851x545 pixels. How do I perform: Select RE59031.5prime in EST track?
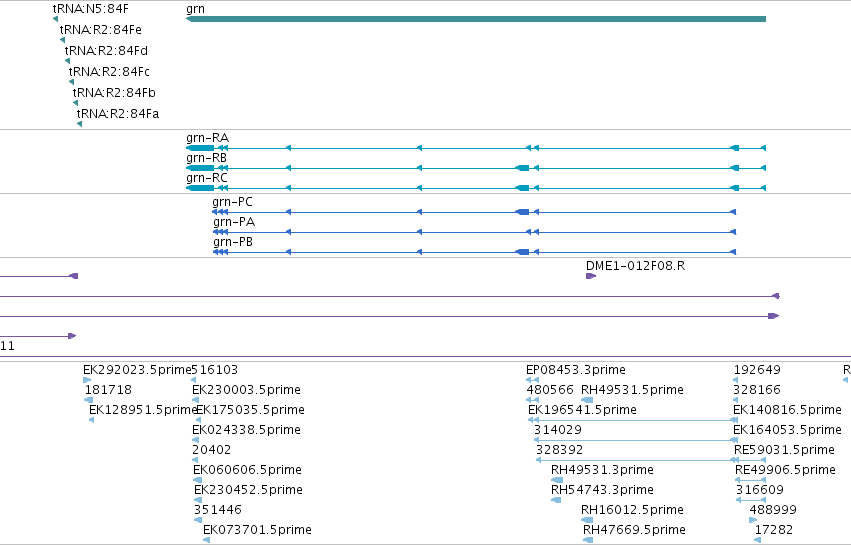784,450
